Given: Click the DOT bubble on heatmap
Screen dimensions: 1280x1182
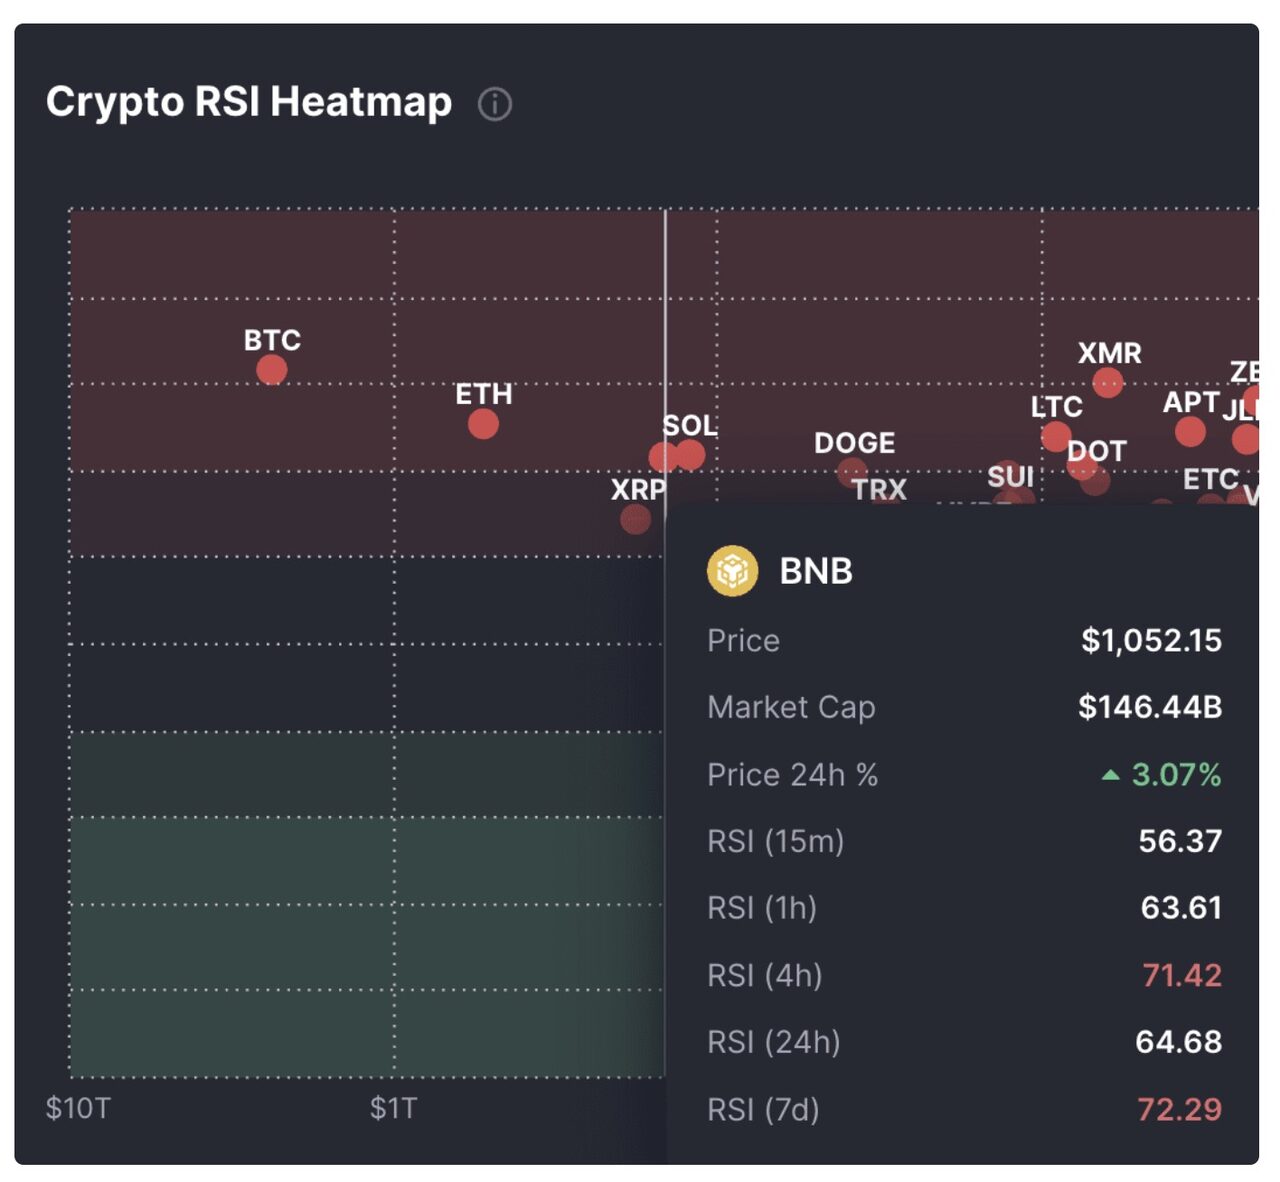Looking at the screenshot, I should (x=1081, y=466).
